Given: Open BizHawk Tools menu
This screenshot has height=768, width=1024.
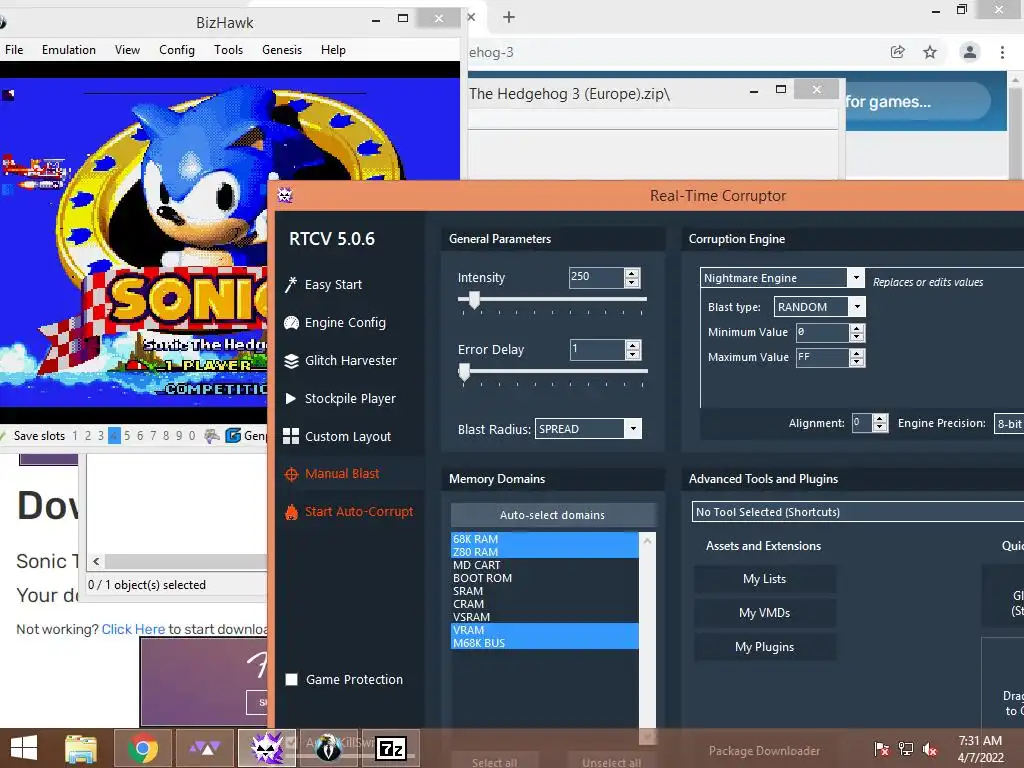Looking at the screenshot, I should (229, 50).
